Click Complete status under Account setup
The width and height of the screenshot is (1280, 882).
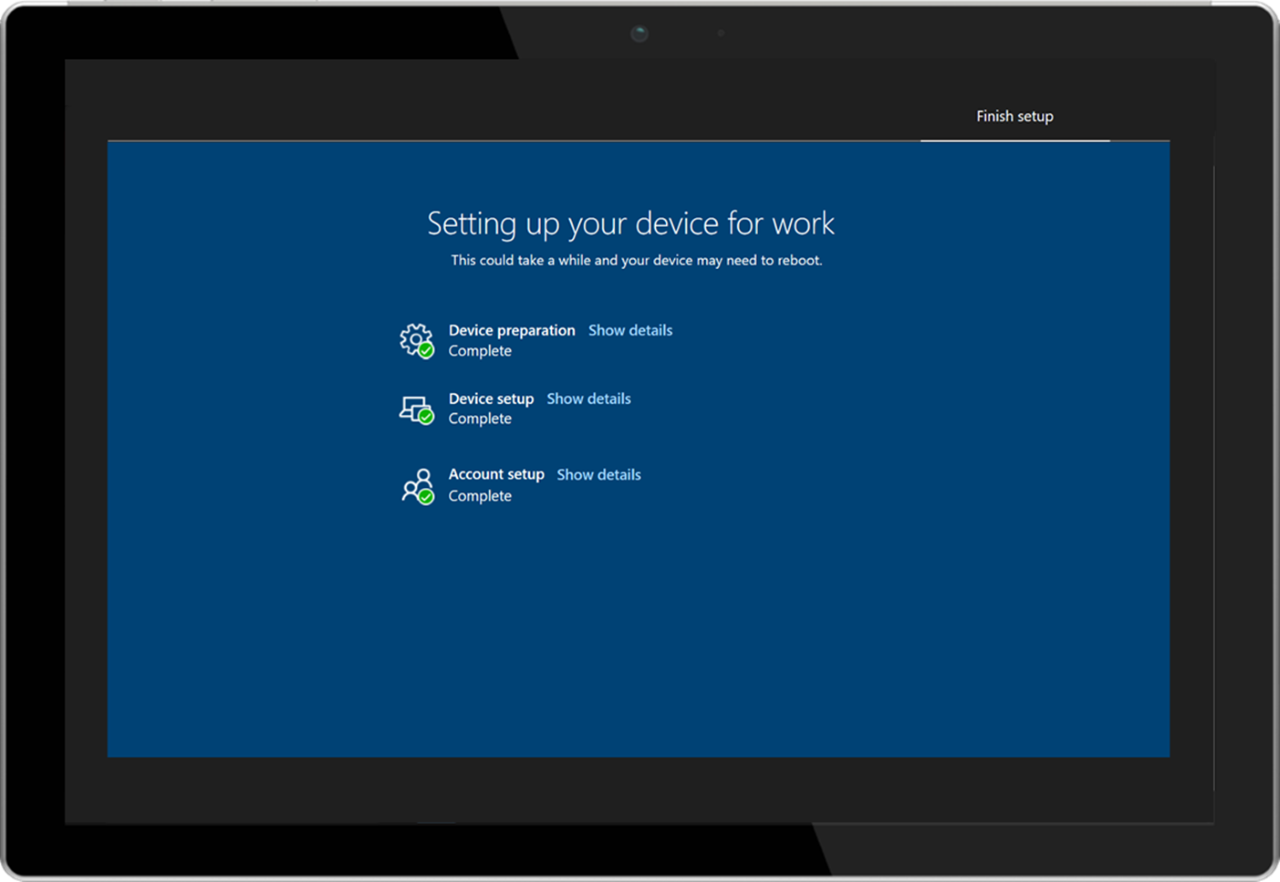[480, 495]
